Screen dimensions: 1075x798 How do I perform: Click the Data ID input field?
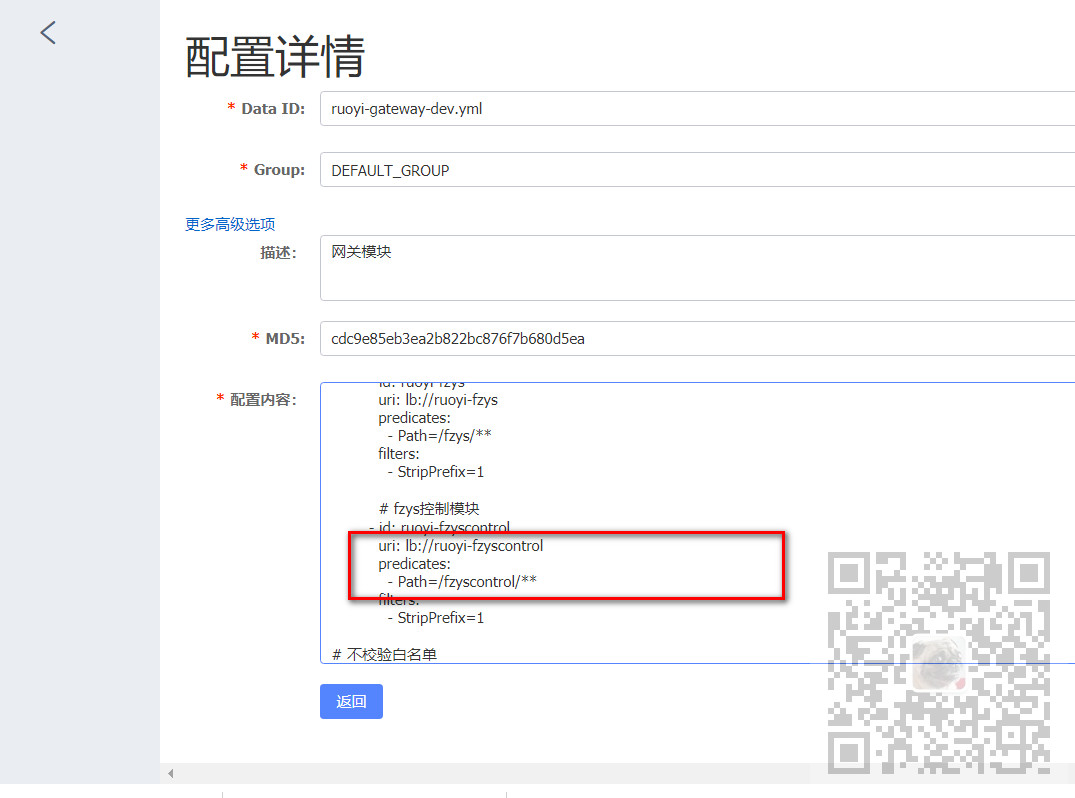(697, 108)
